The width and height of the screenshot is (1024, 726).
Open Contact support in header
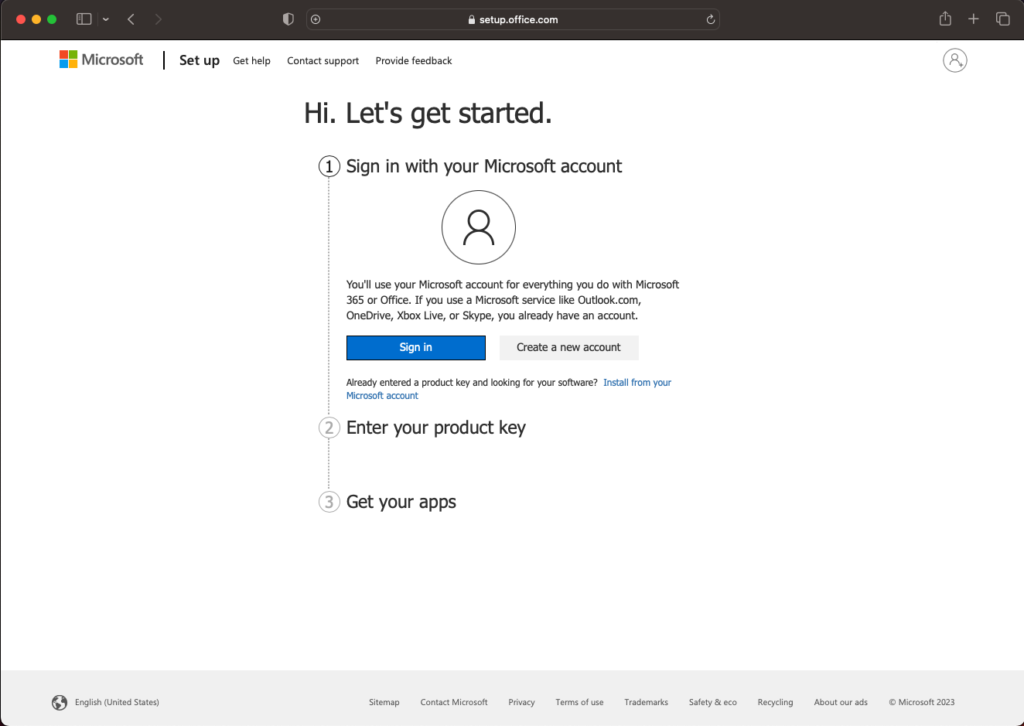323,61
